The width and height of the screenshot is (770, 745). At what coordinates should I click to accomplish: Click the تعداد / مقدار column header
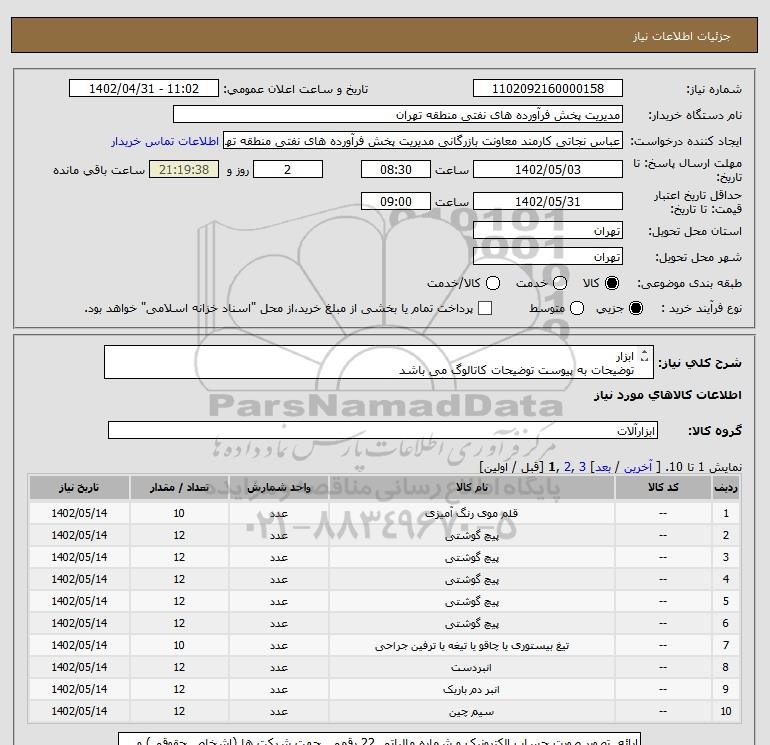click(179, 488)
